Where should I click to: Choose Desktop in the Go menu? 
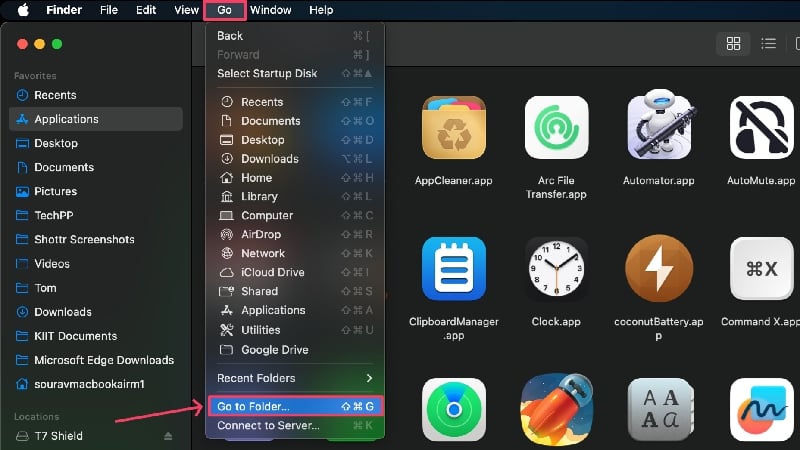tap(295, 140)
